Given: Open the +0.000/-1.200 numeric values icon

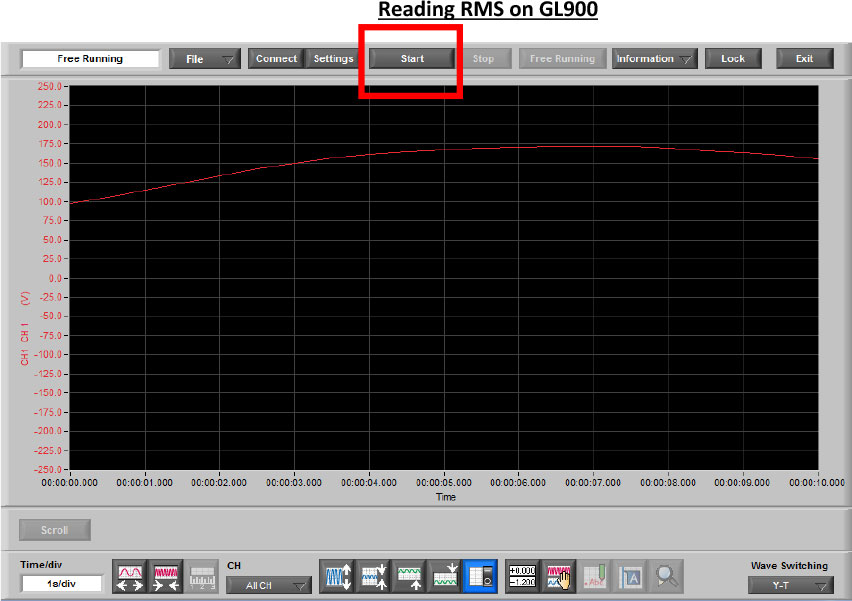Looking at the screenshot, I should tap(522, 577).
